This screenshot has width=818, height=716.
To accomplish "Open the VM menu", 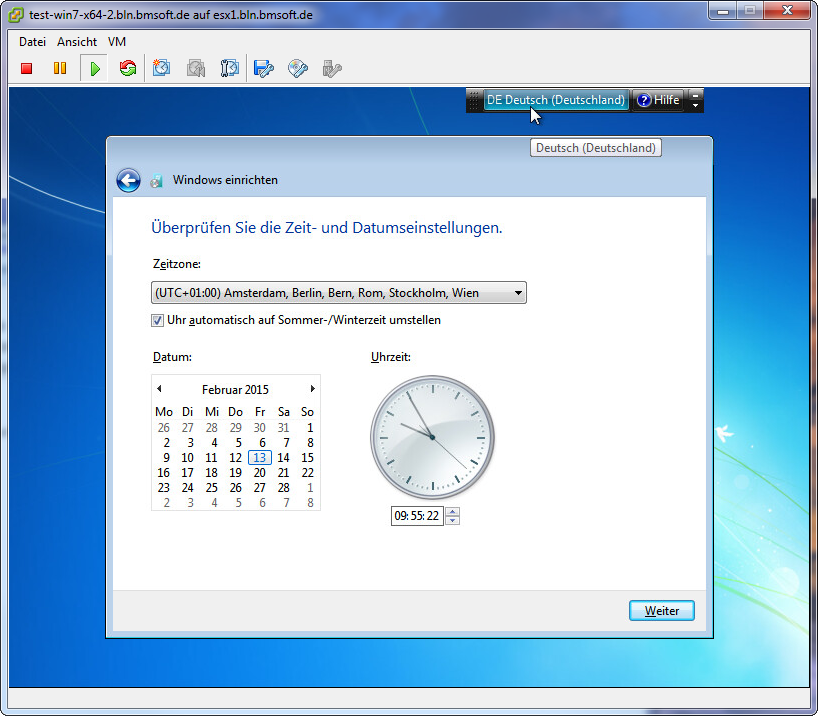I will 117,42.
